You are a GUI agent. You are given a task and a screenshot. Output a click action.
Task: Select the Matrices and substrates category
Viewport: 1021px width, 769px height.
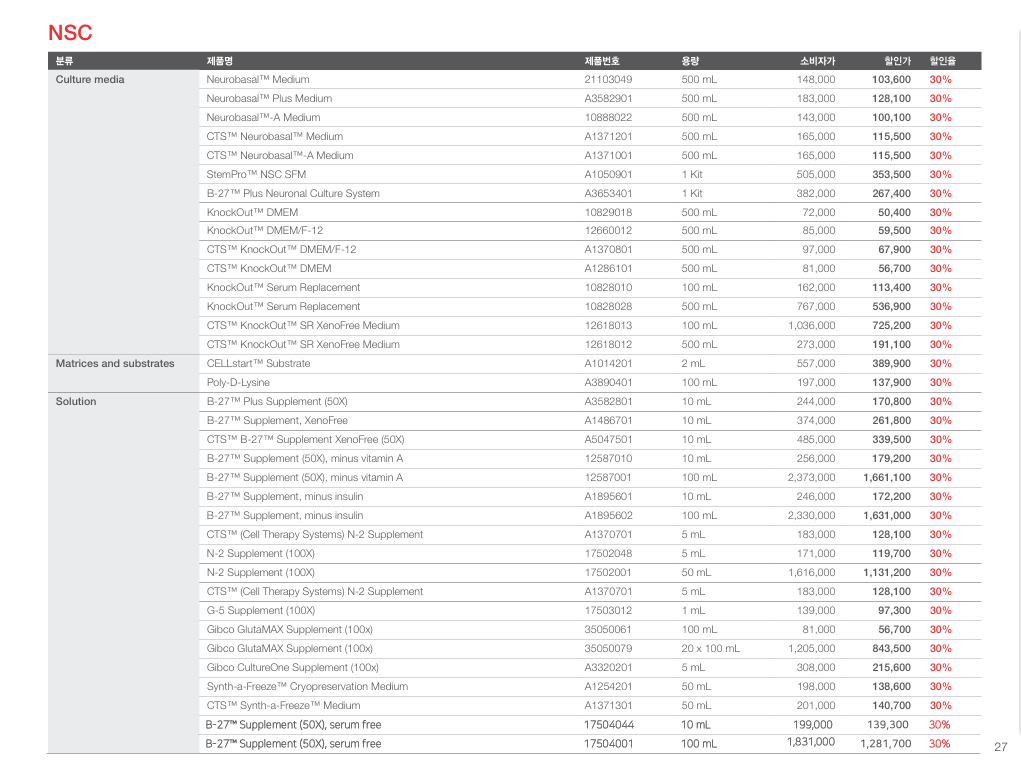coord(115,364)
